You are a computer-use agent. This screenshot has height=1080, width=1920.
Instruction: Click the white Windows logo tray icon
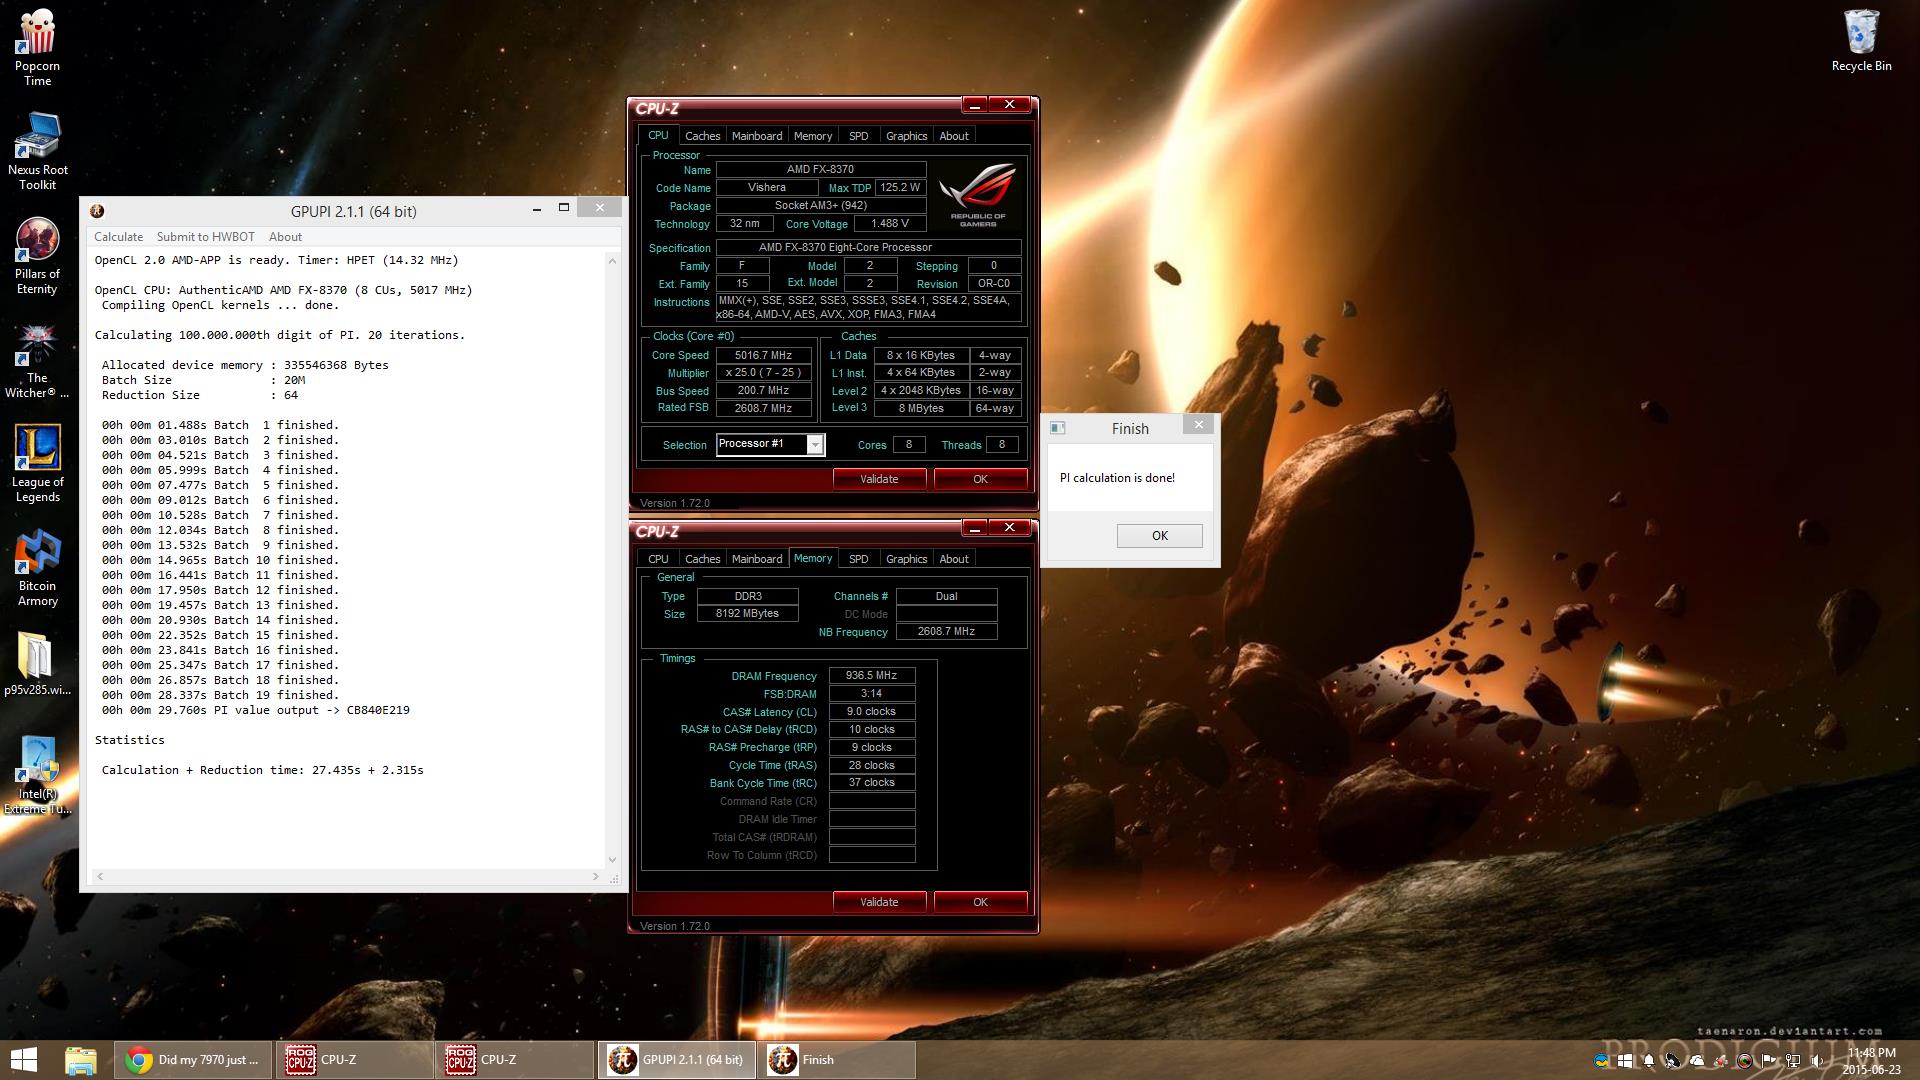tap(1625, 1061)
